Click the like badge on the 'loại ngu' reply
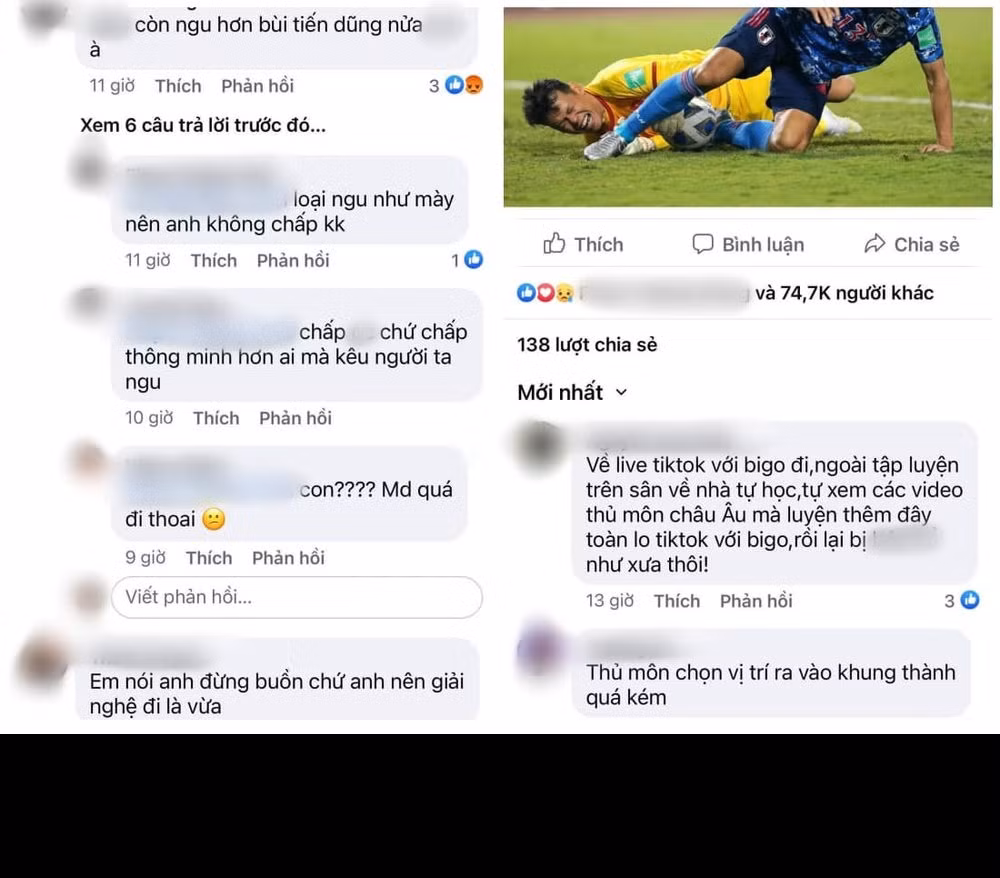This screenshot has height=878, width=1000. [x=473, y=260]
